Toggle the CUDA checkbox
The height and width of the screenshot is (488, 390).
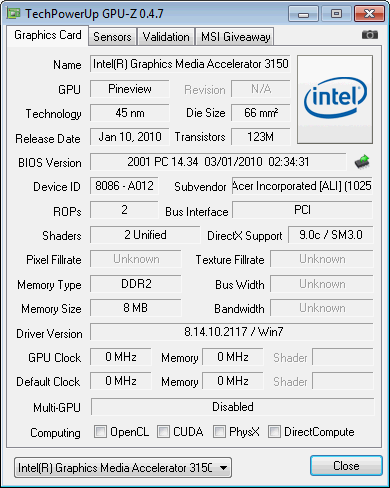point(163,431)
